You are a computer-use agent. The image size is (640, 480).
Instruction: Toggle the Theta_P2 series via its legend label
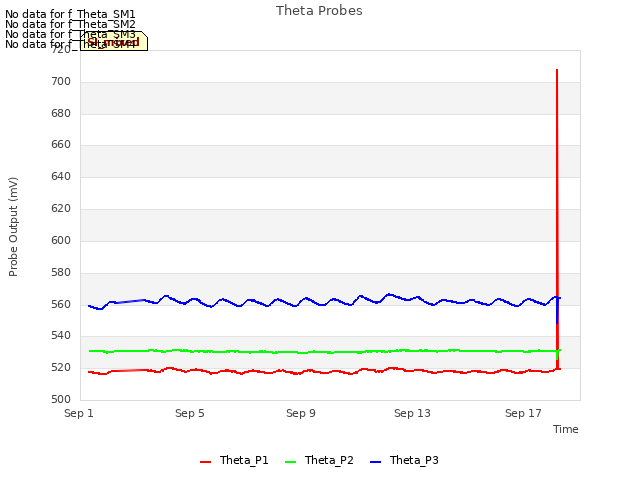(329, 460)
